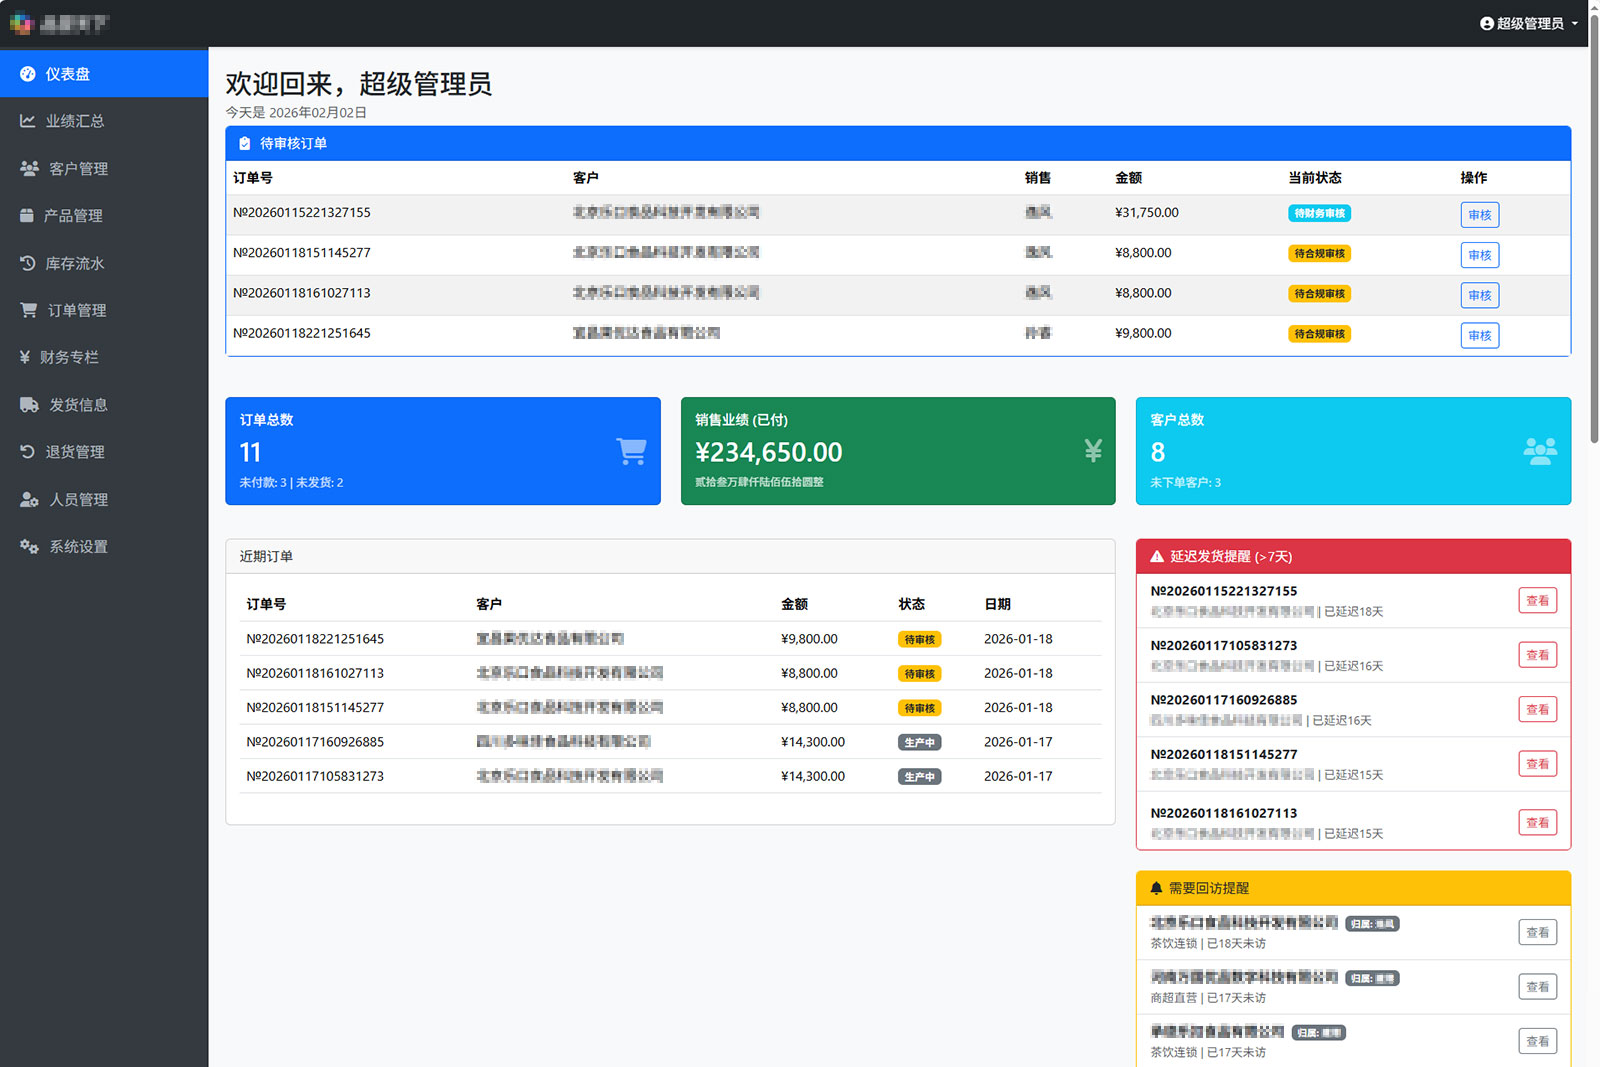Screen dimensions: 1600x1067
Task: Click the shopping cart icon beside 订单管理
Action: [29, 310]
